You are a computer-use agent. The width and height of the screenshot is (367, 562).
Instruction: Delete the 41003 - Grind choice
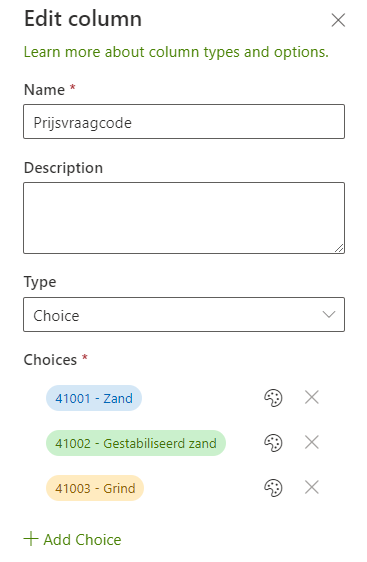pyautogui.click(x=312, y=487)
